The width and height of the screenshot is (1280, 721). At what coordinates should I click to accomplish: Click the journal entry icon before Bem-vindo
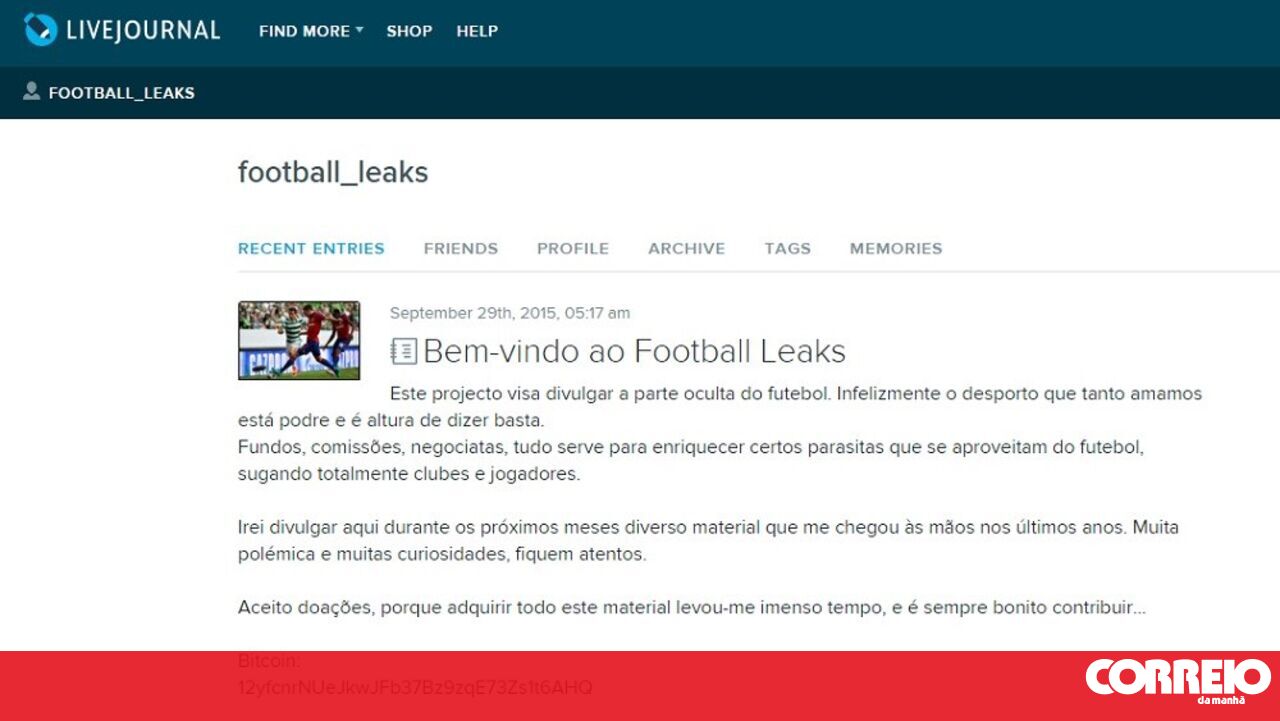(x=404, y=351)
